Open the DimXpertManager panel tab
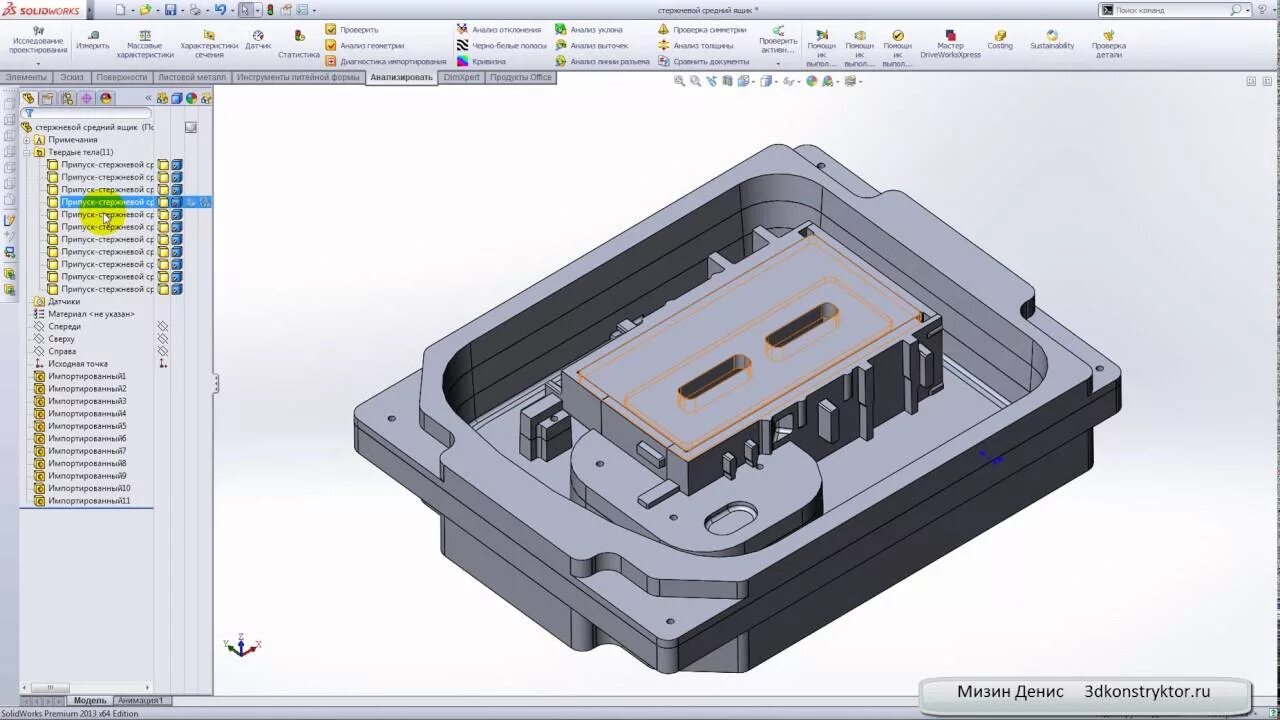Image resolution: width=1280 pixels, height=720 pixels. (x=86, y=98)
